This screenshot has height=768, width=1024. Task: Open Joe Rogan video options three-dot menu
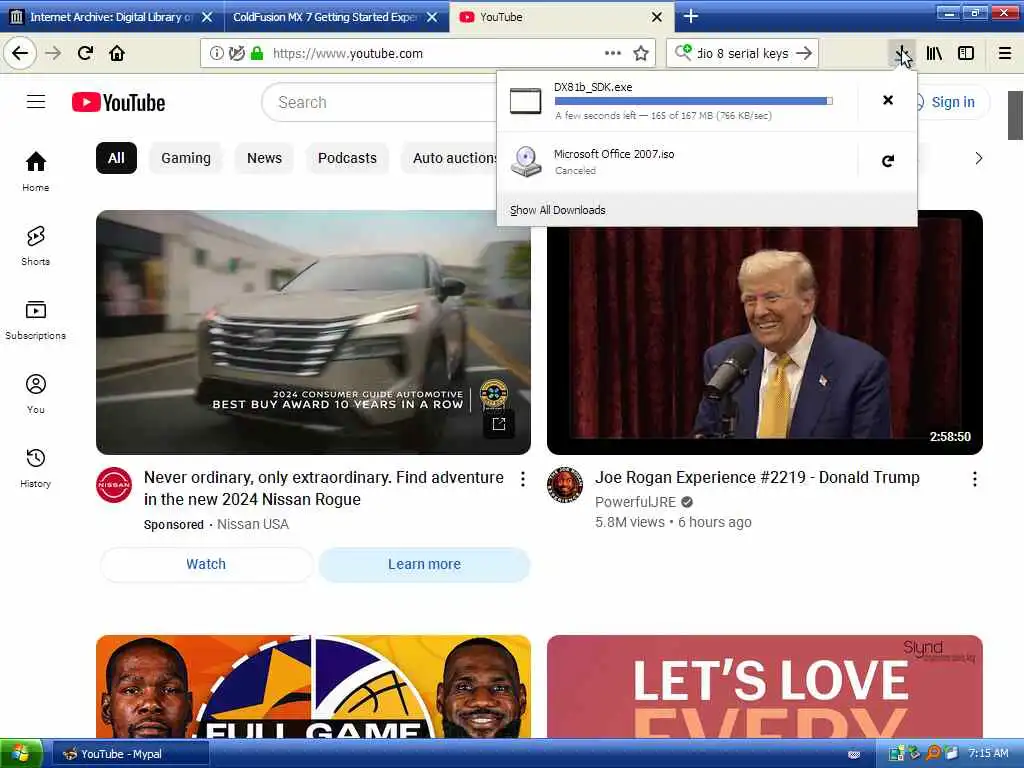coord(974,479)
